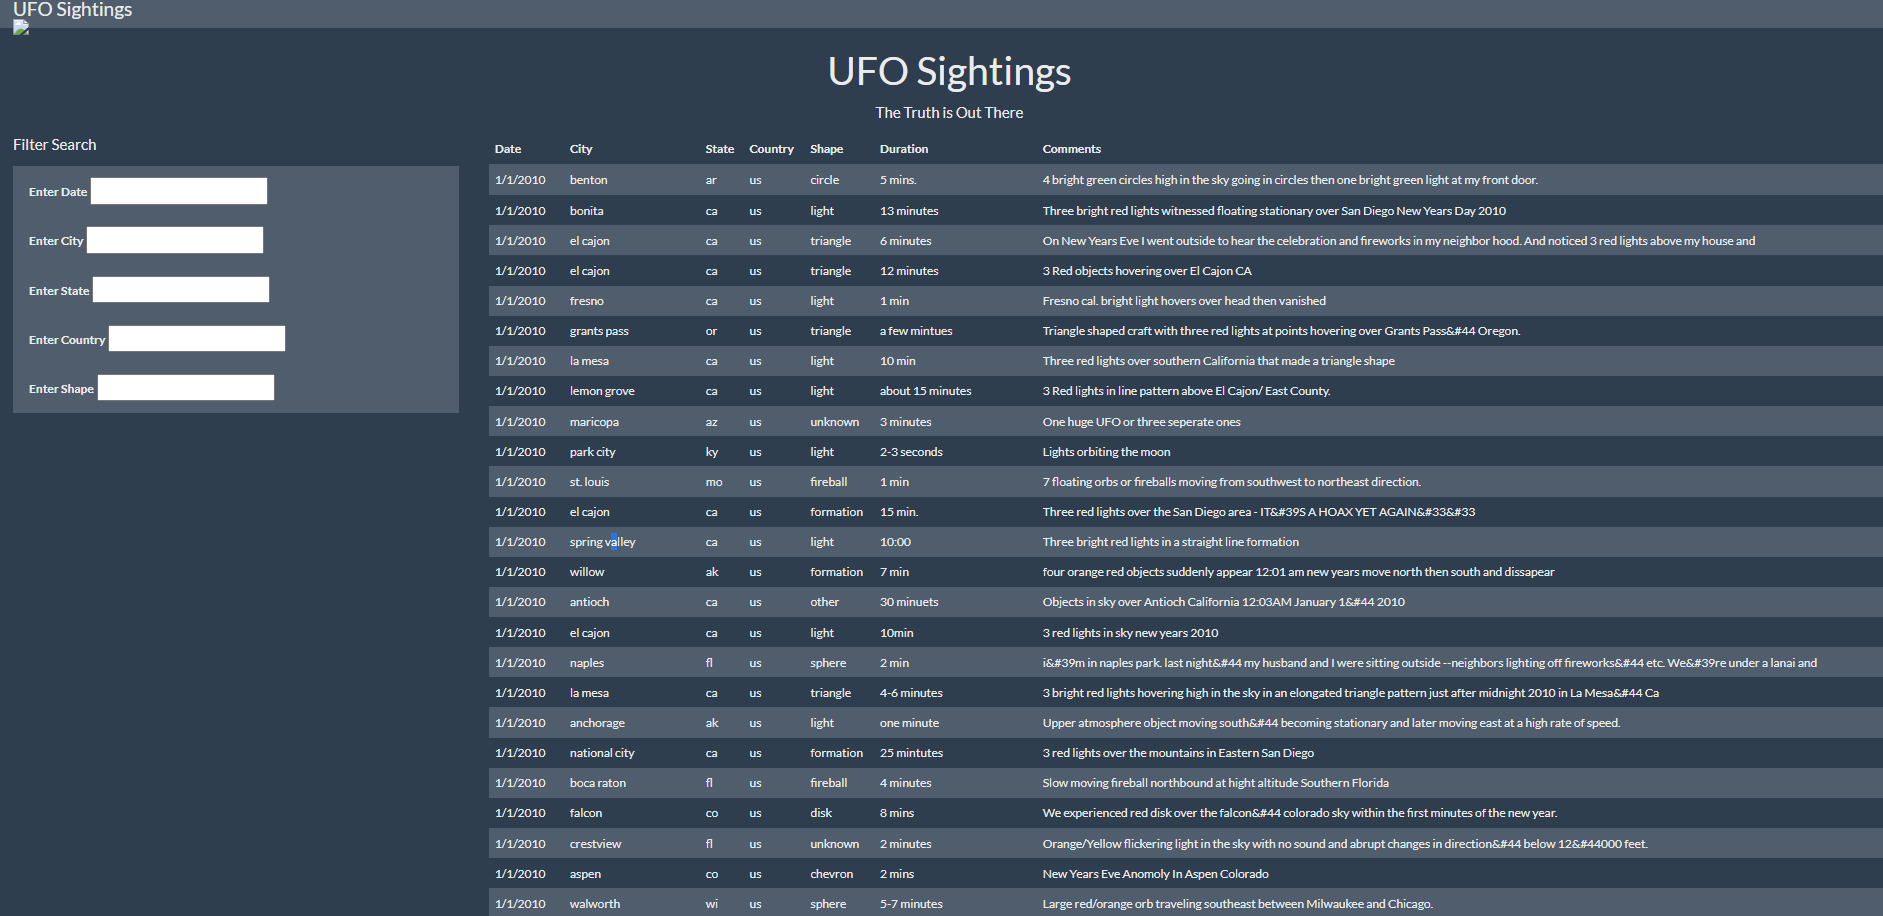
Task: Click the highlighted spring valley city cell
Action: [602, 541]
